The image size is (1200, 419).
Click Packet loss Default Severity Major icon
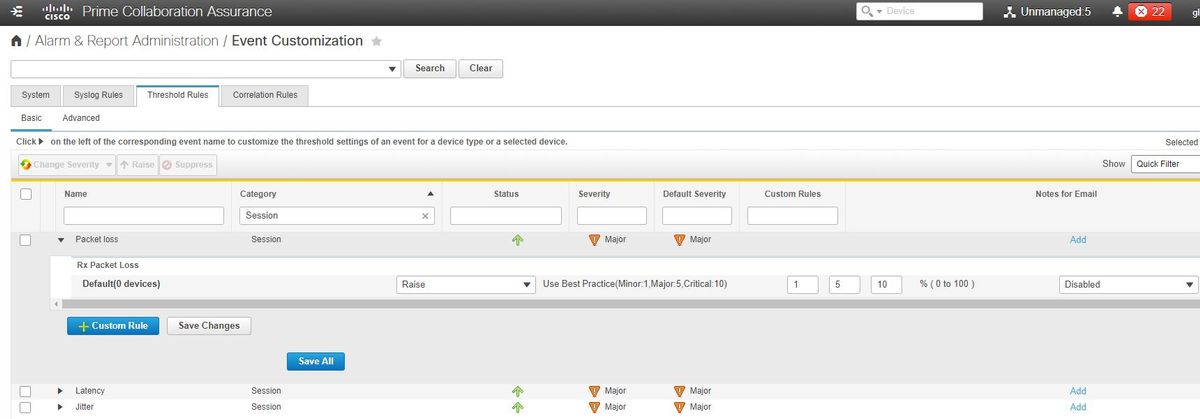coord(679,240)
